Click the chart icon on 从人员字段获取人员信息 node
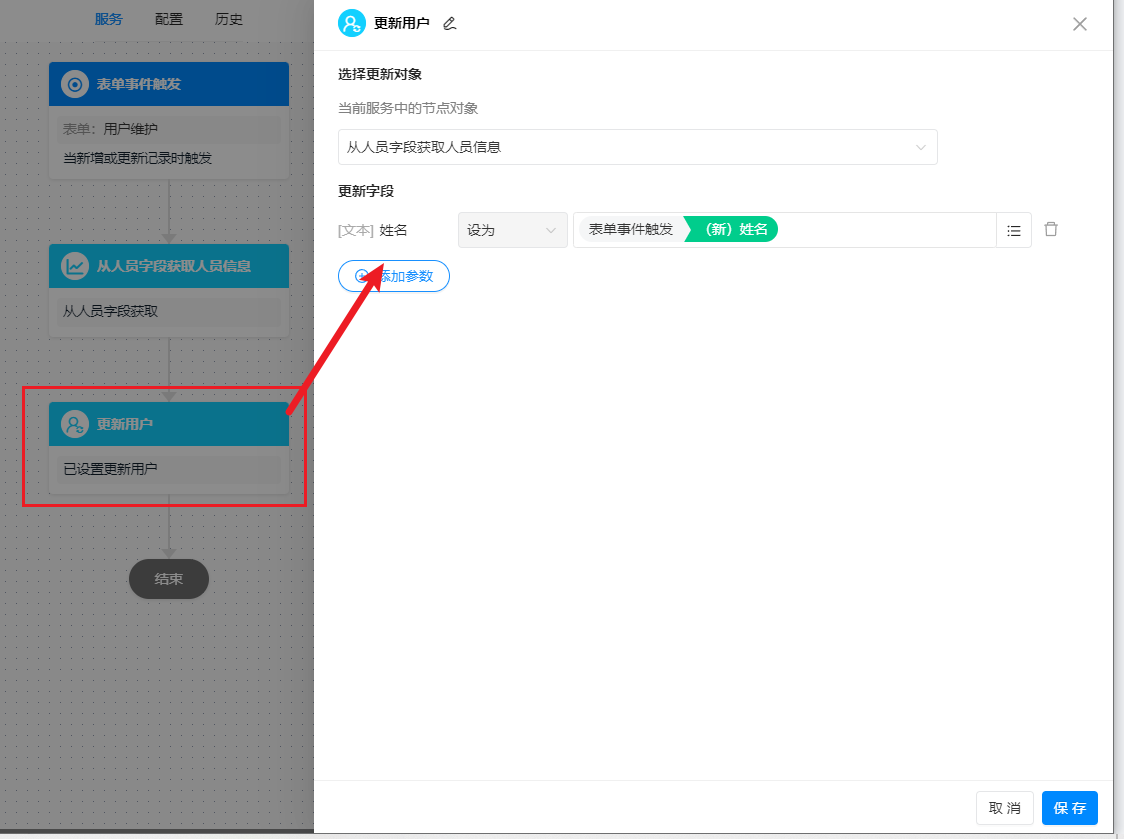1124x839 pixels. point(73,265)
